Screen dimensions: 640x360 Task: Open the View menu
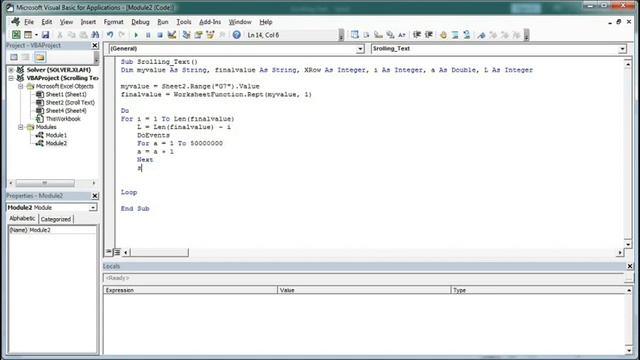(x=66, y=22)
